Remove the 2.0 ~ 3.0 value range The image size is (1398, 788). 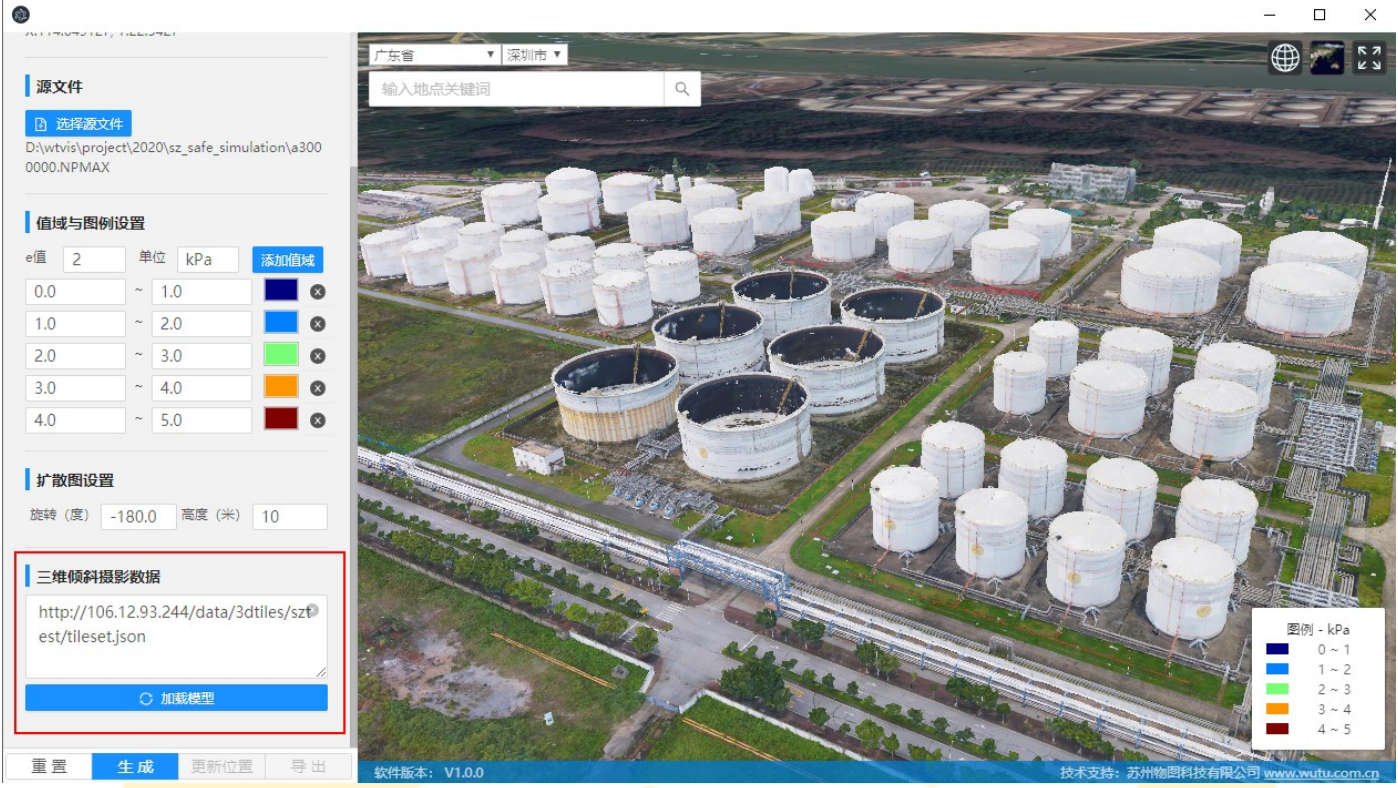point(318,356)
